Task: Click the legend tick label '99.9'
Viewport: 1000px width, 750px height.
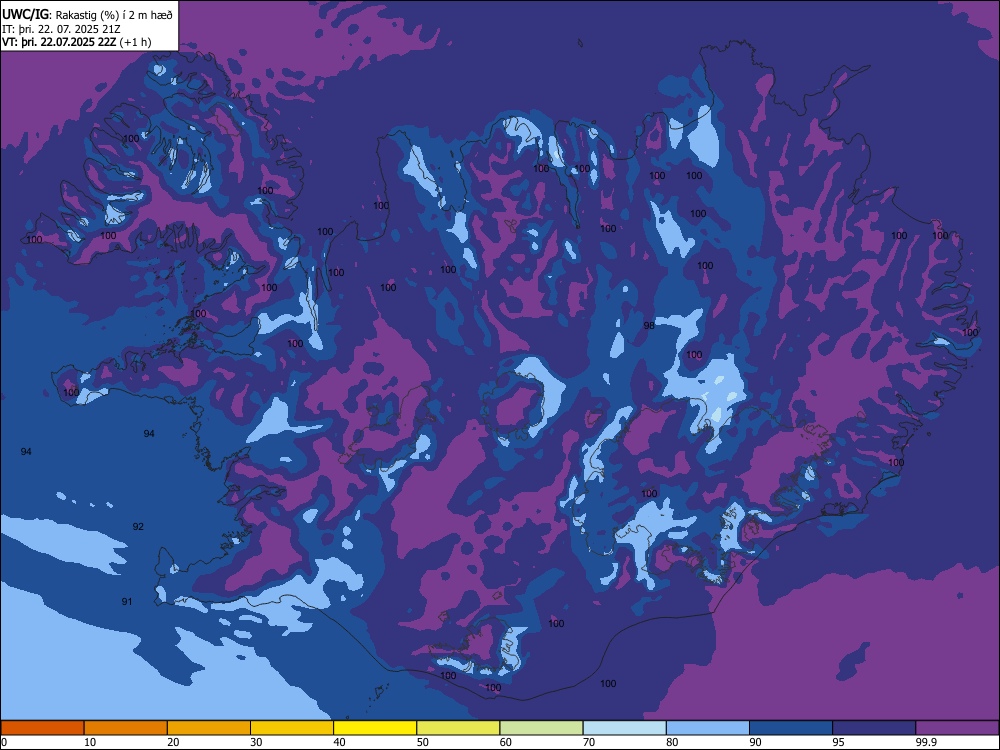Action: tap(926, 742)
